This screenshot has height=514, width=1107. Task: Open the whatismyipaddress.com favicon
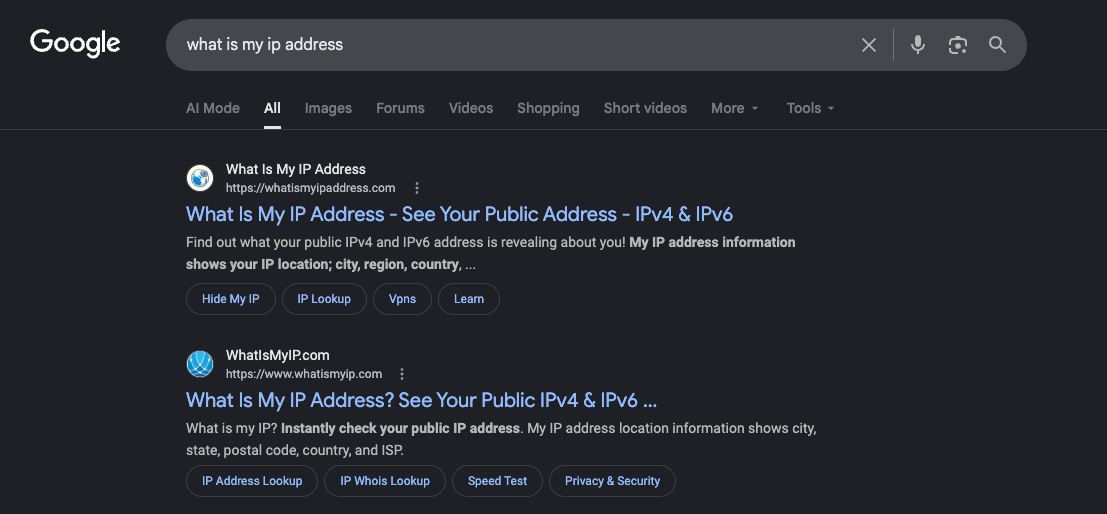[200, 178]
